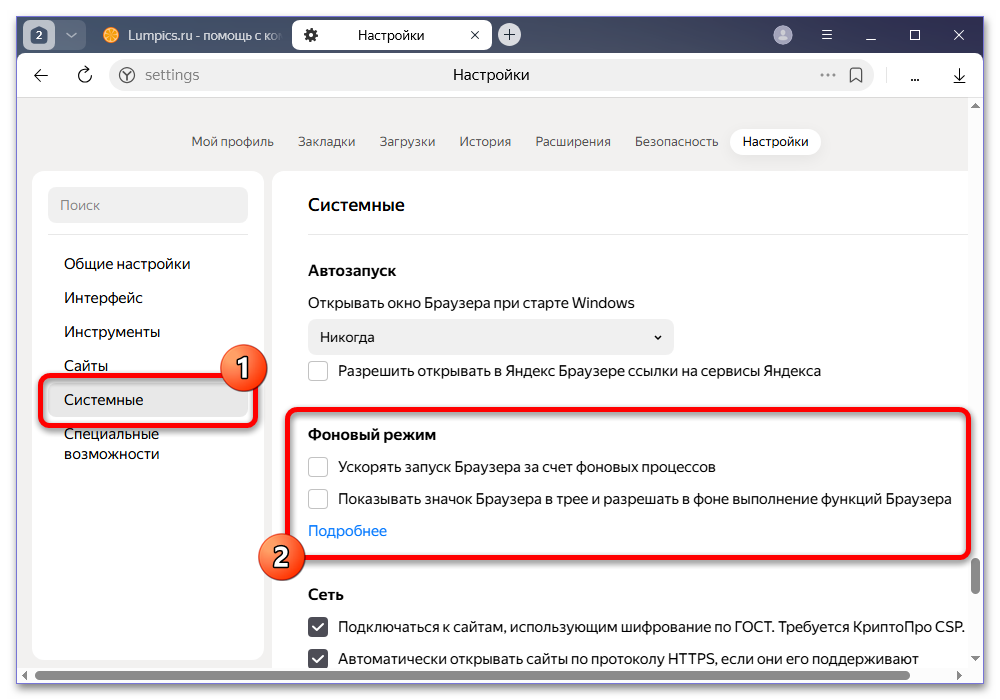This screenshot has height=700, width=1000.
Task: Open the three-dots menu in address bar
Action: (x=828, y=75)
